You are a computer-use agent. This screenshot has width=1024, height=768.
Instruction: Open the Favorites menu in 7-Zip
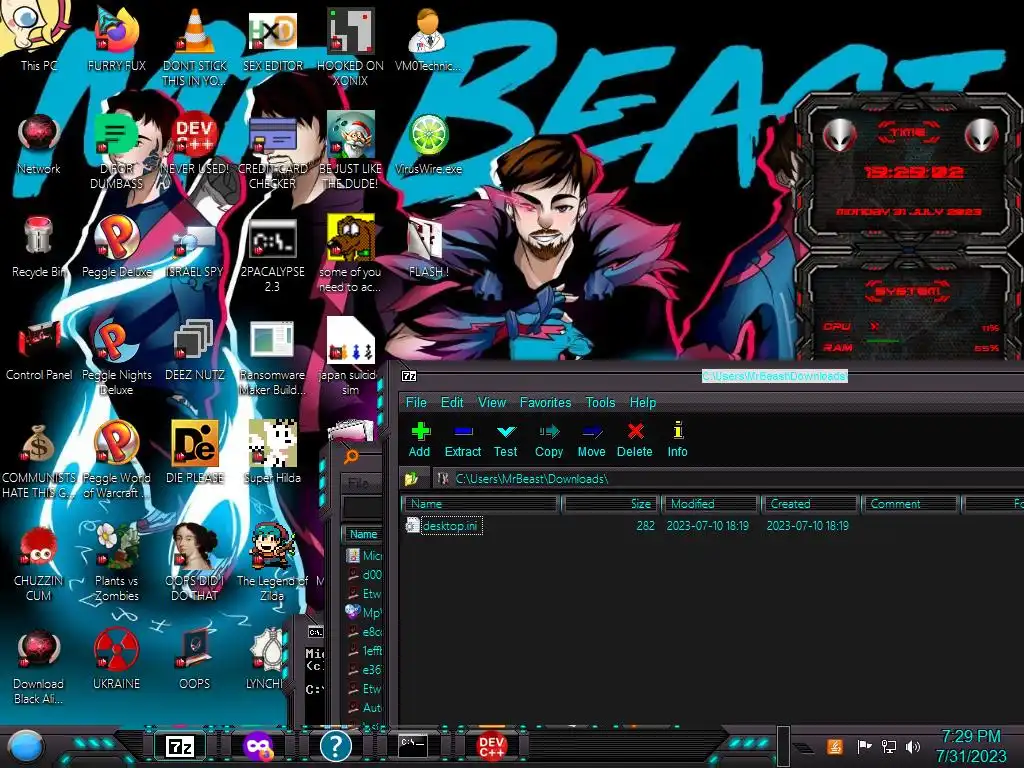[x=545, y=402]
